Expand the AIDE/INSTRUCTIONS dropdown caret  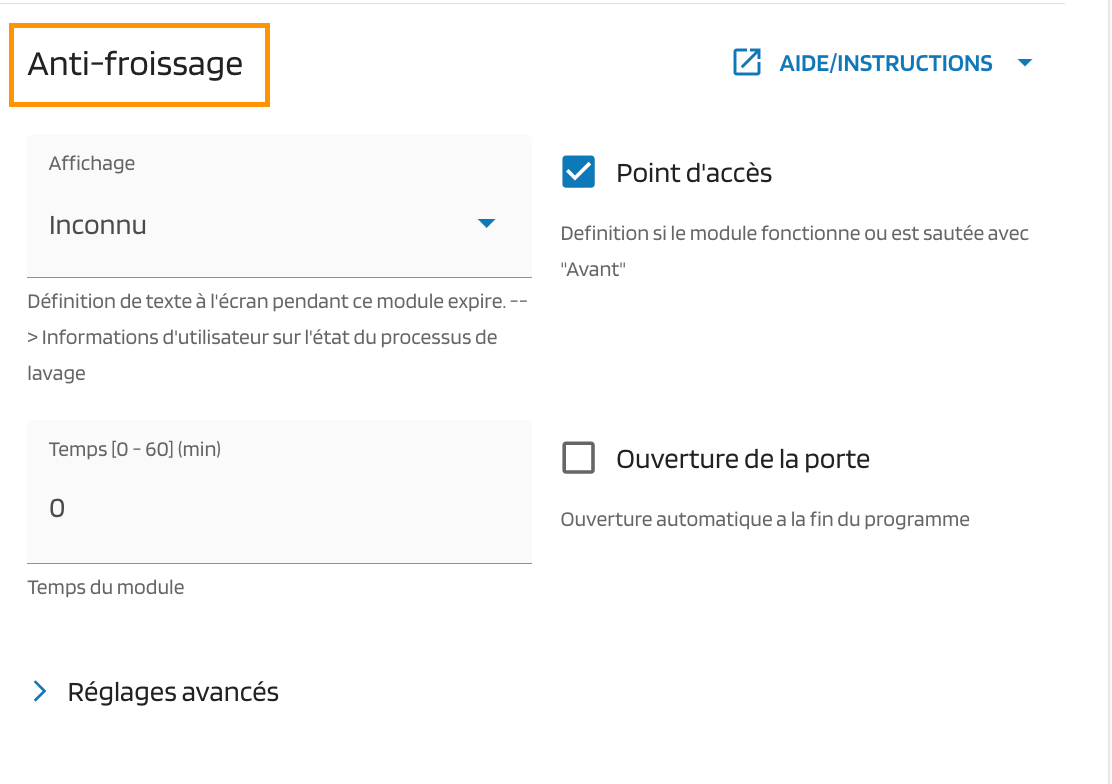1024,63
